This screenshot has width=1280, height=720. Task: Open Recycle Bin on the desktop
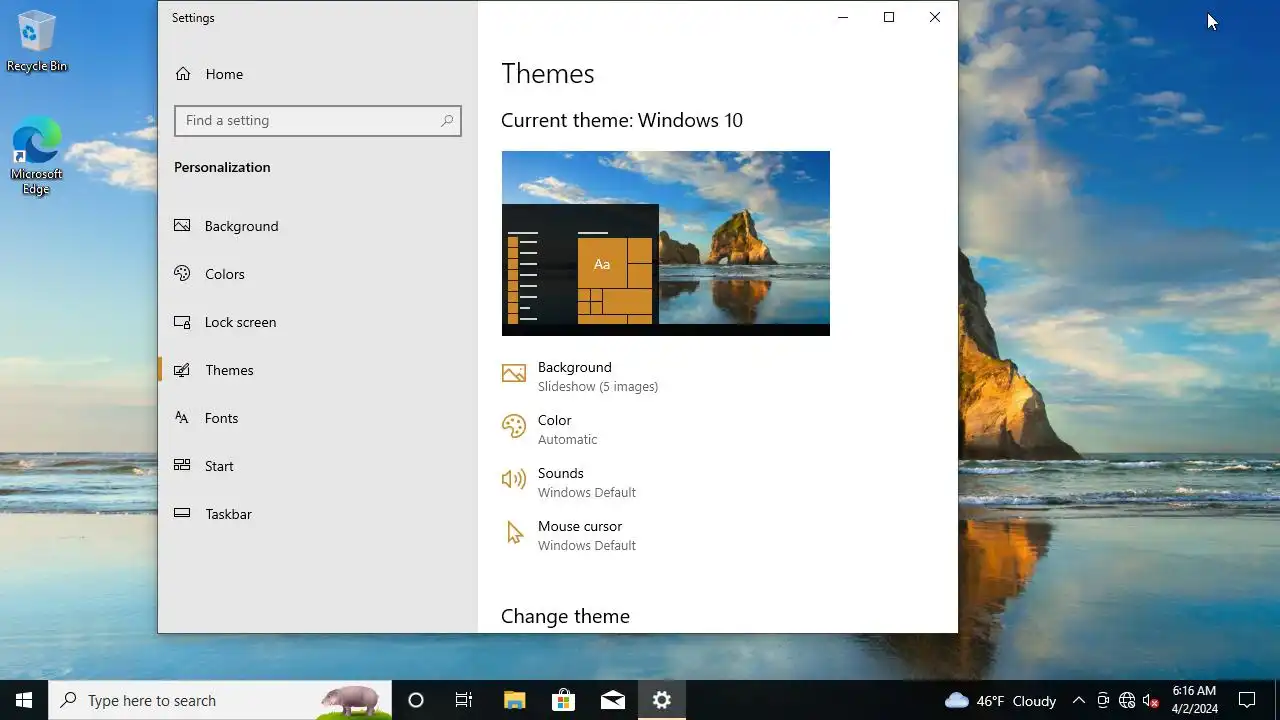pyautogui.click(x=37, y=42)
